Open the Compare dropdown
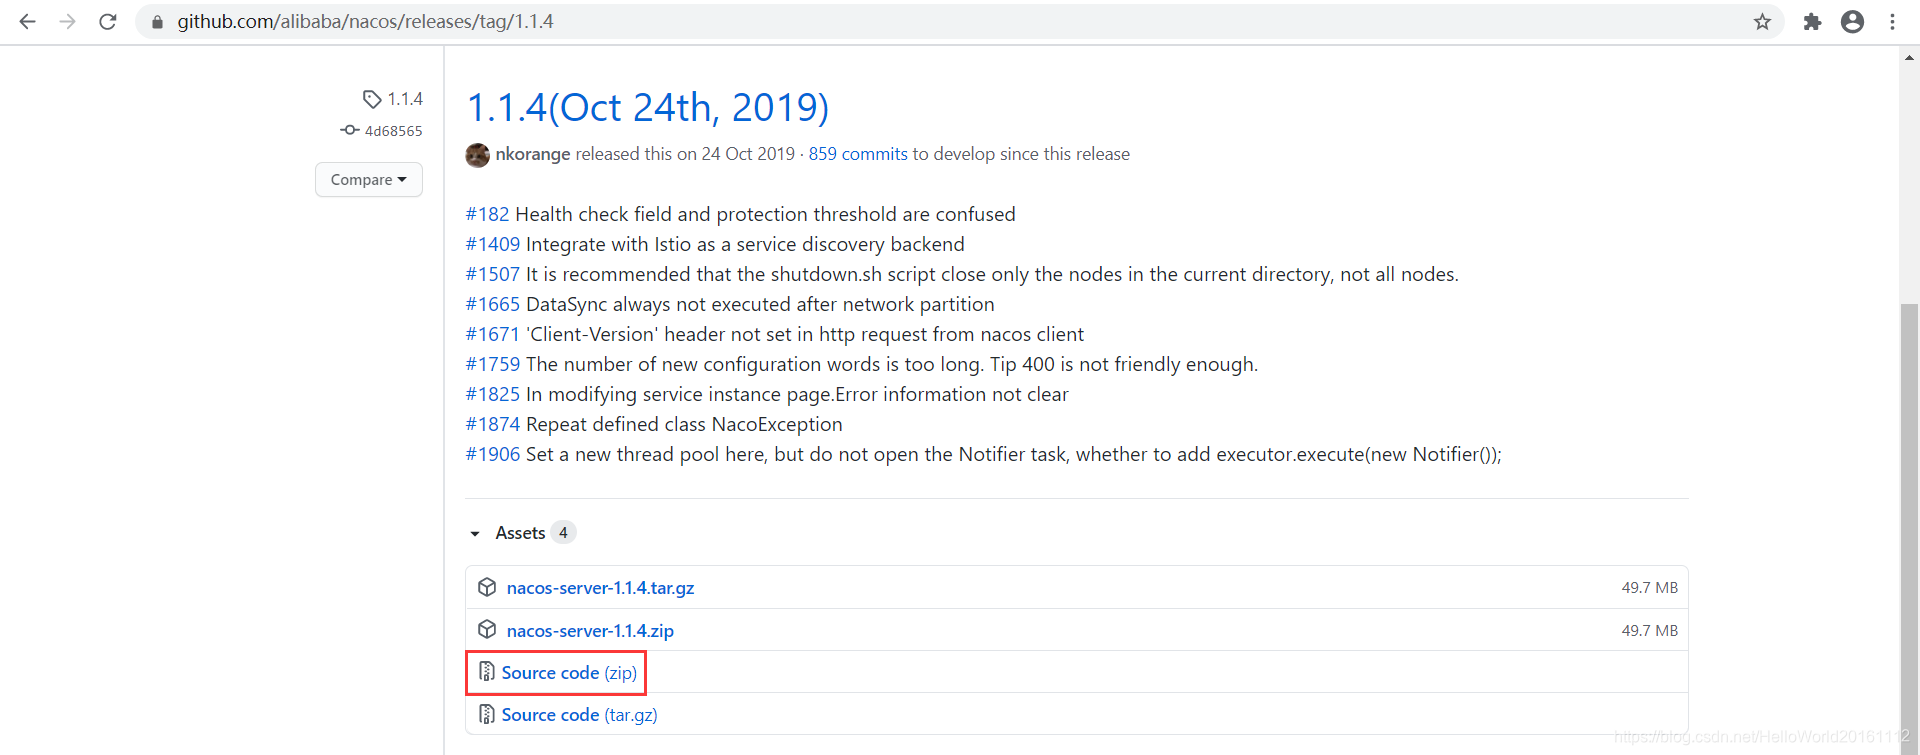This screenshot has width=1920, height=755. click(369, 180)
